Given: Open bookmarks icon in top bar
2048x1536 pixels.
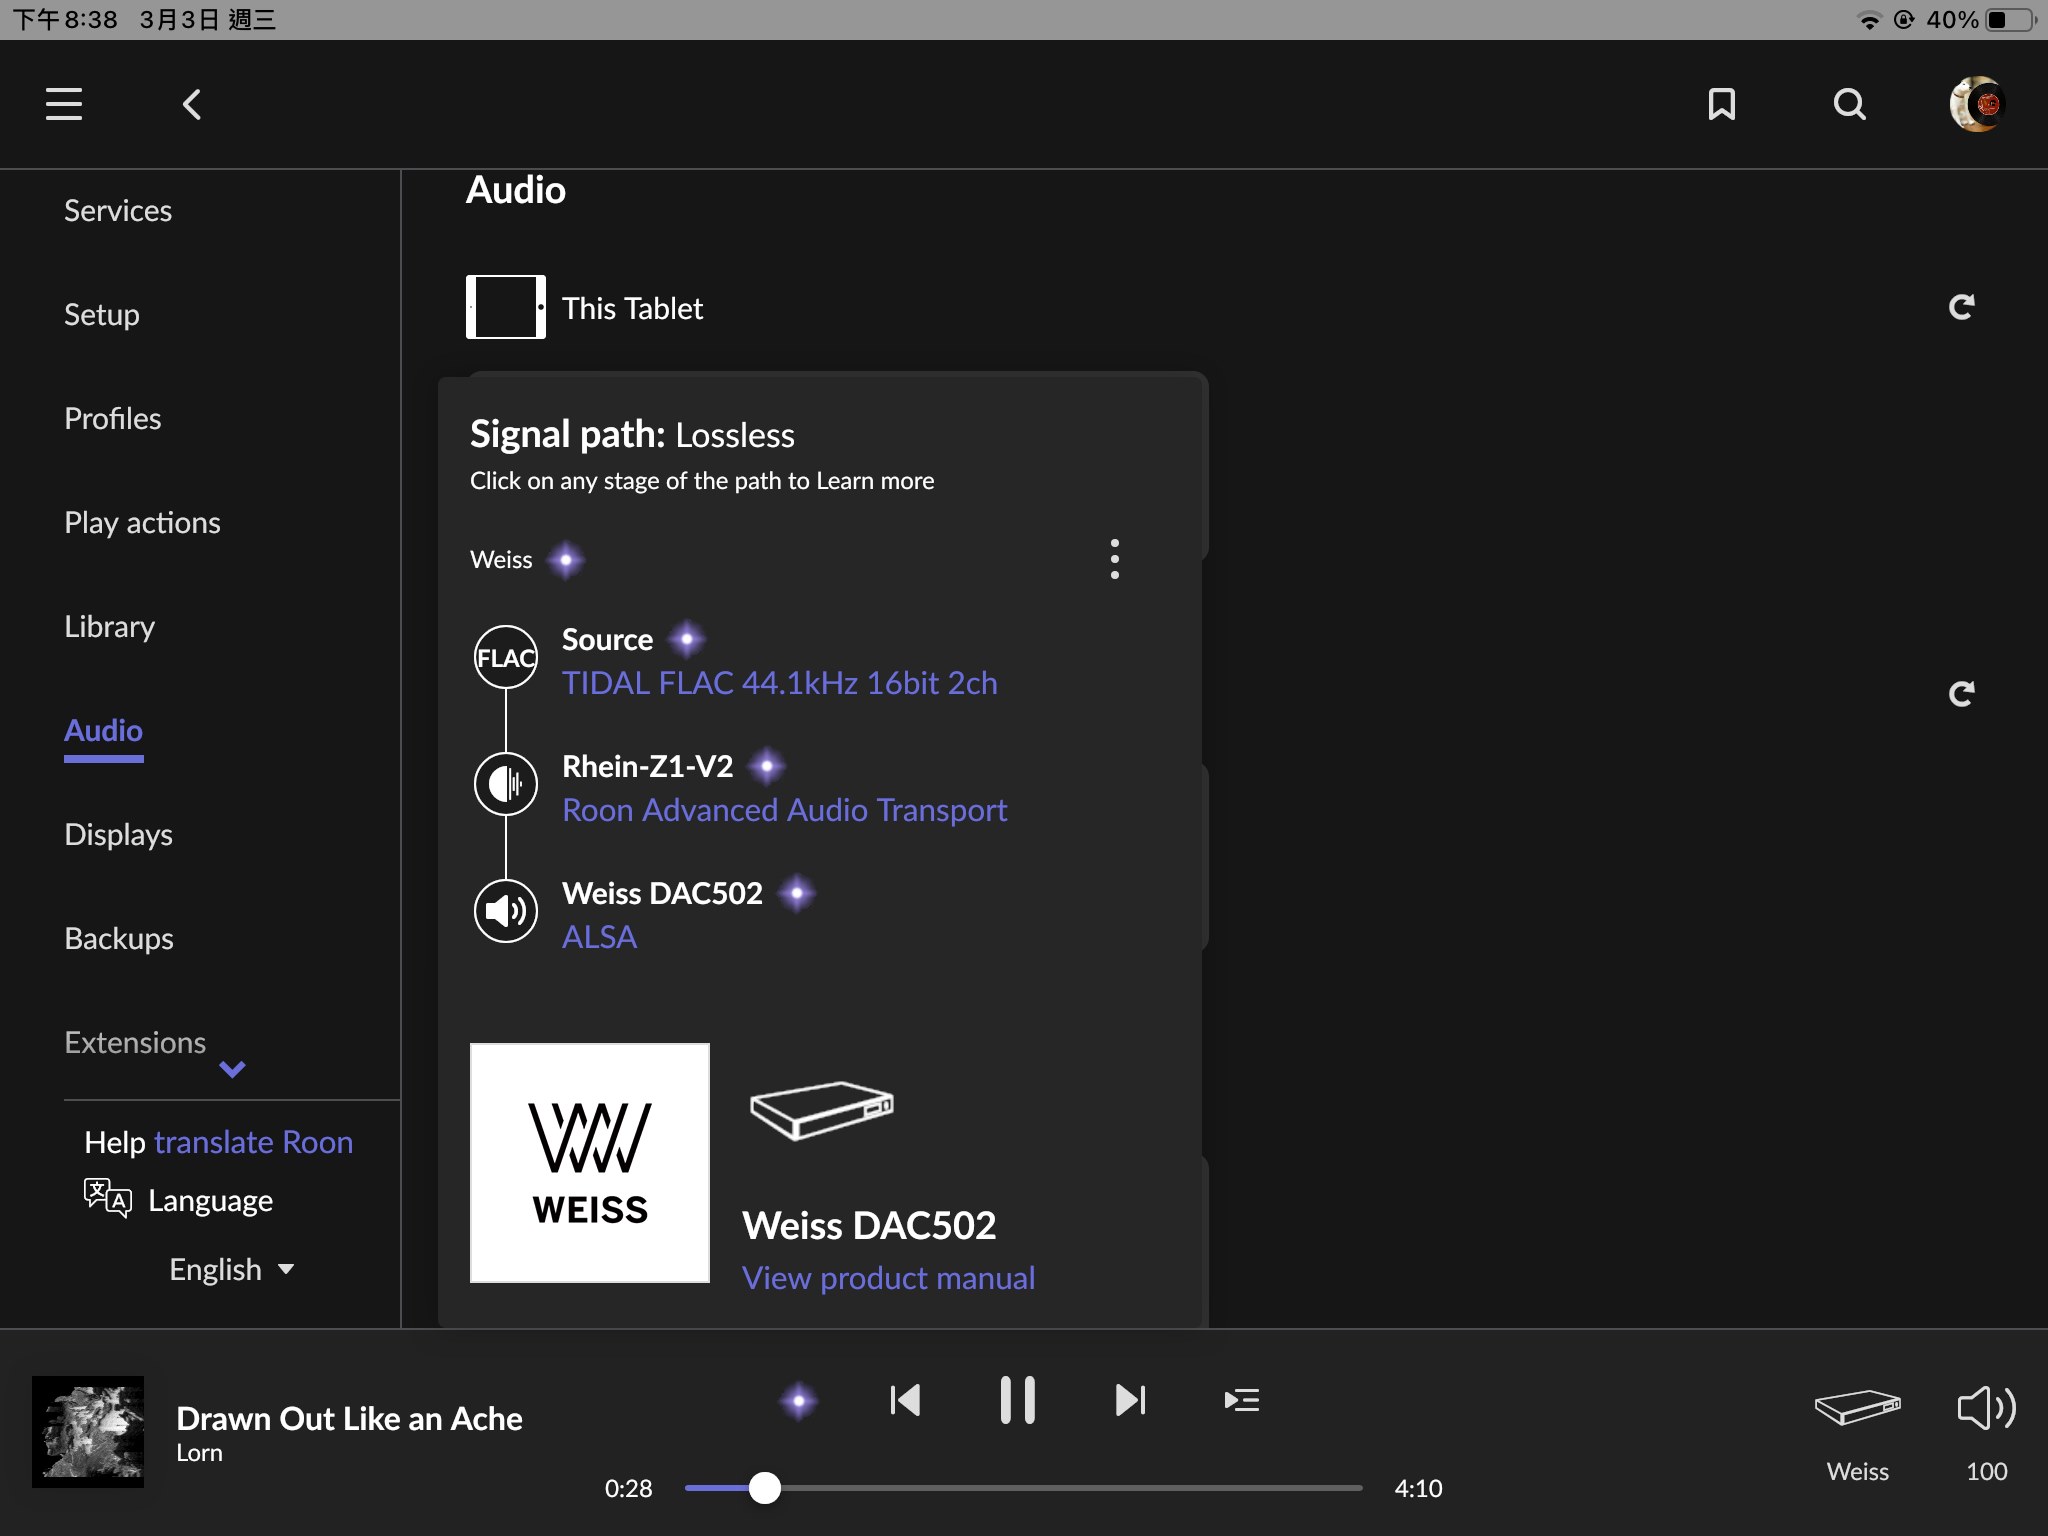Looking at the screenshot, I should coord(1722,104).
